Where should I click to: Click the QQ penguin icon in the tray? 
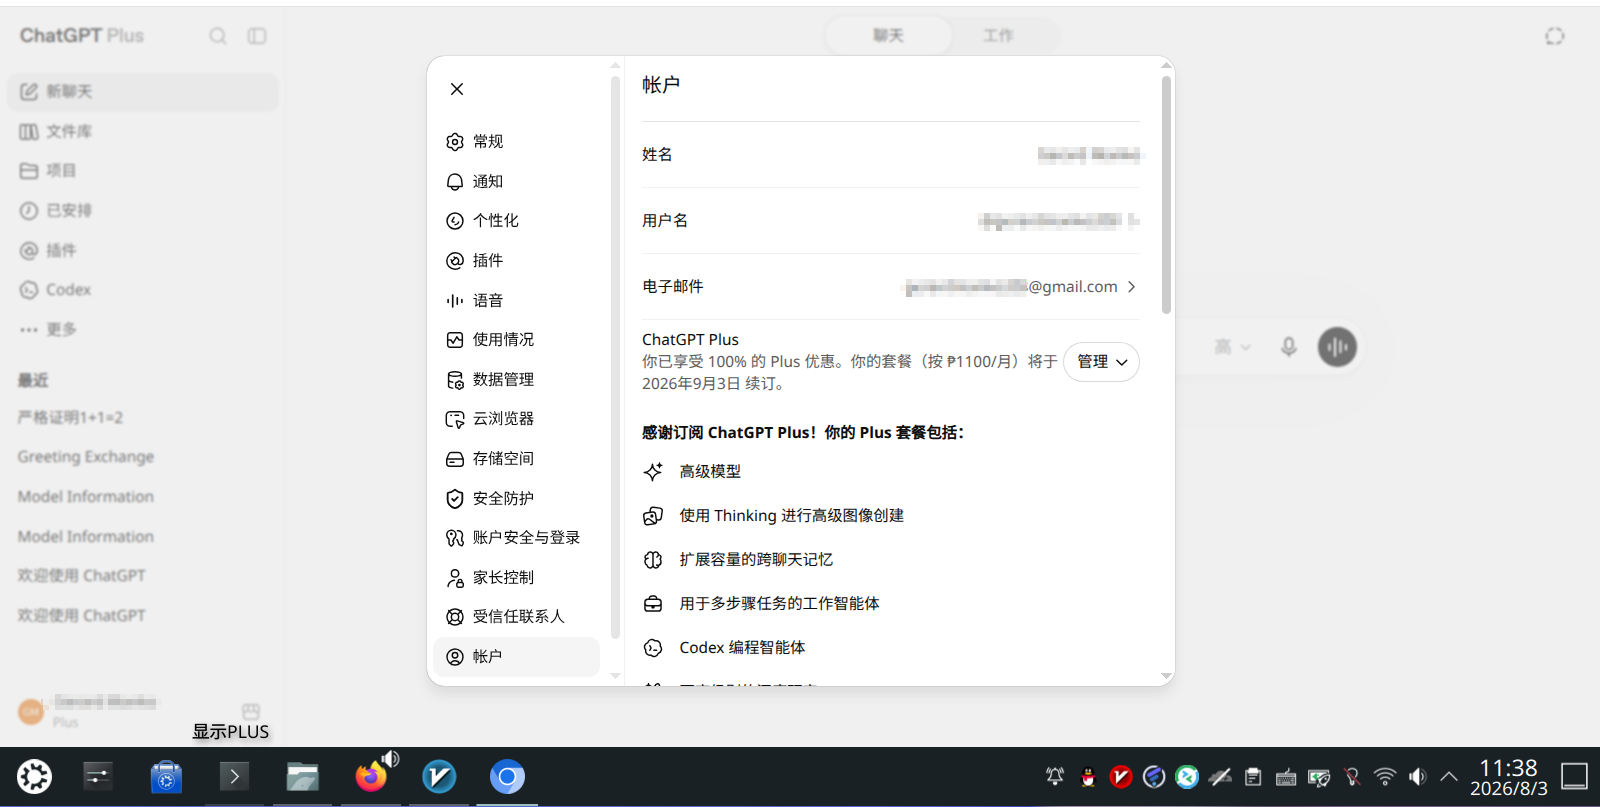1088,777
